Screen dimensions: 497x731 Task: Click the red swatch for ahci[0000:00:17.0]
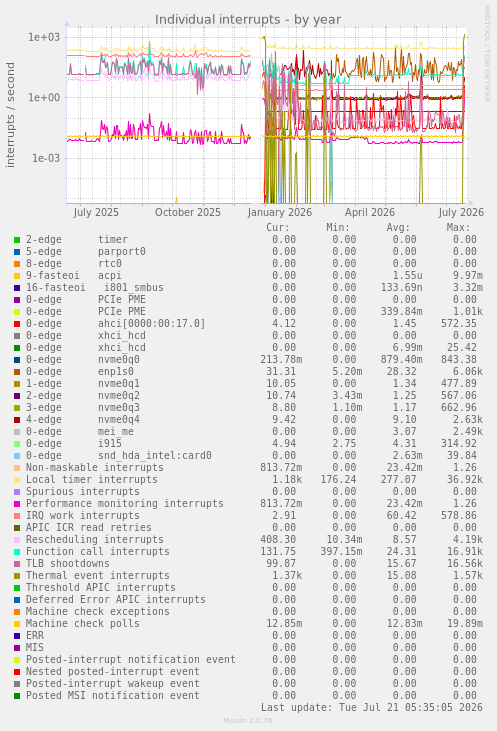(x=17, y=324)
